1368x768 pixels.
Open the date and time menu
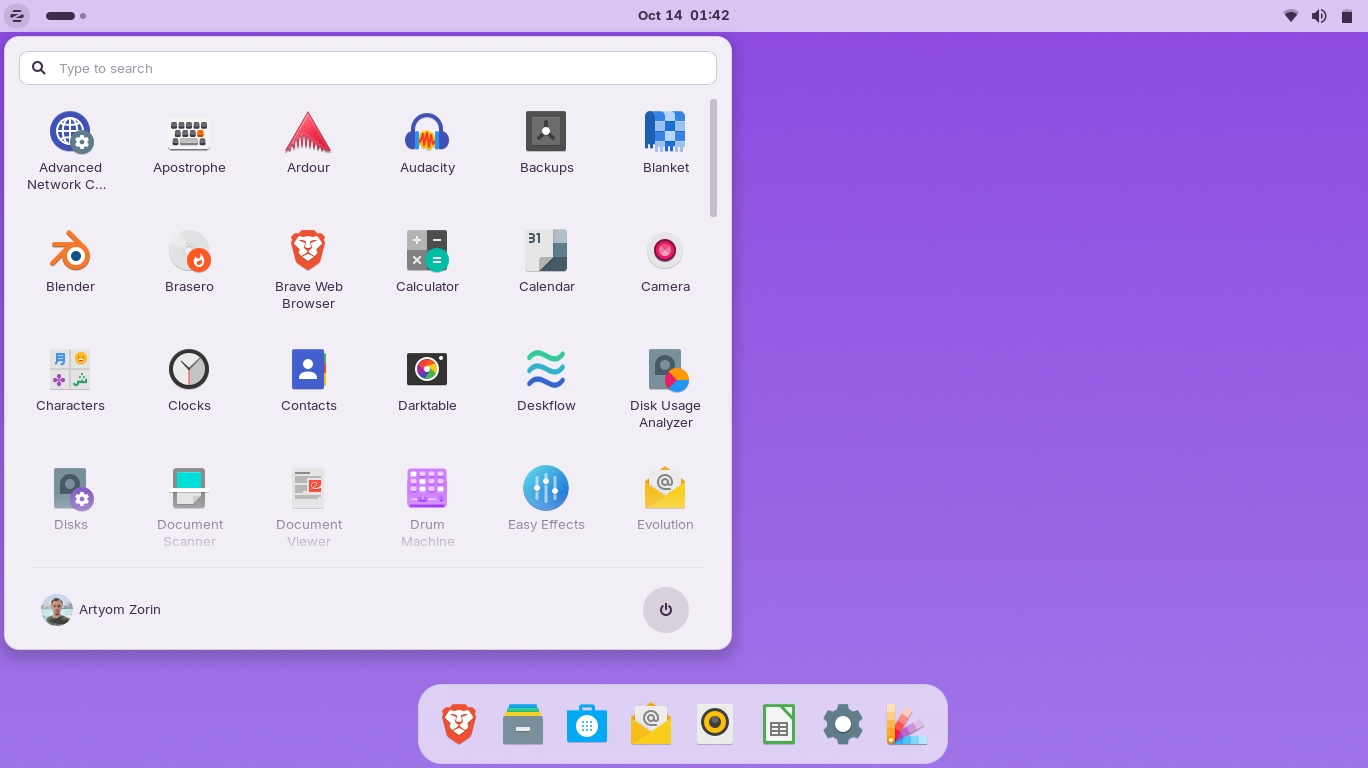pyautogui.click(x=683, y=16)
